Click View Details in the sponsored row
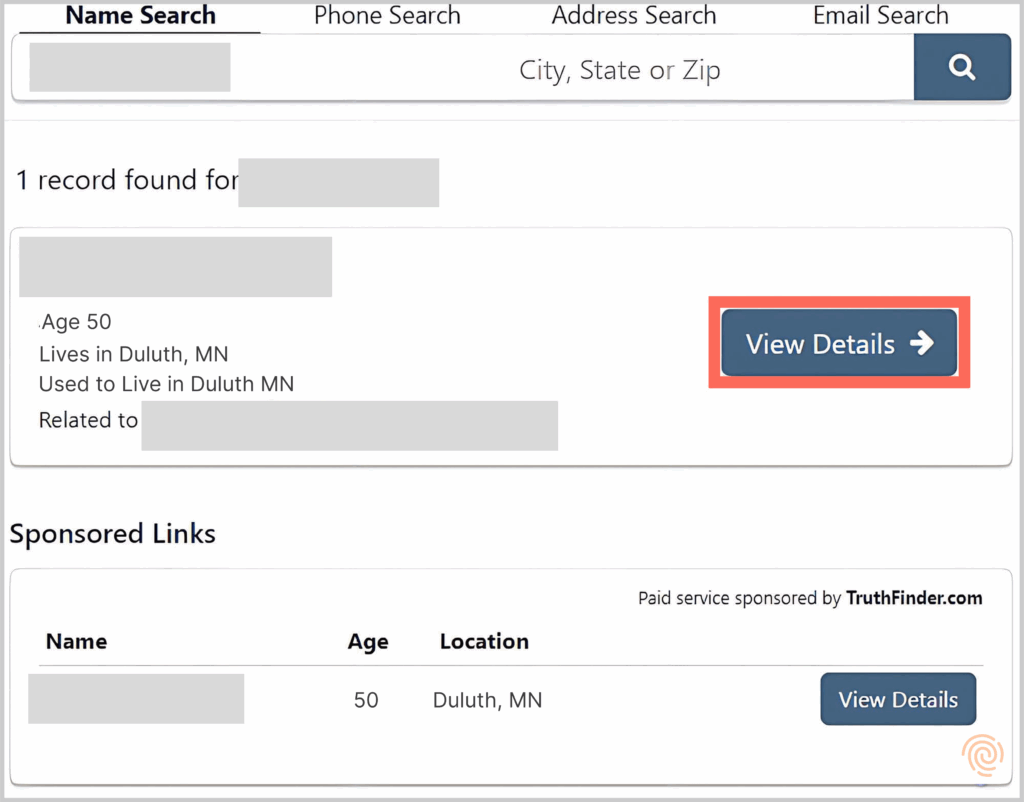Image resolution: width=1024 pixels, height=802 pixels. 897,699
